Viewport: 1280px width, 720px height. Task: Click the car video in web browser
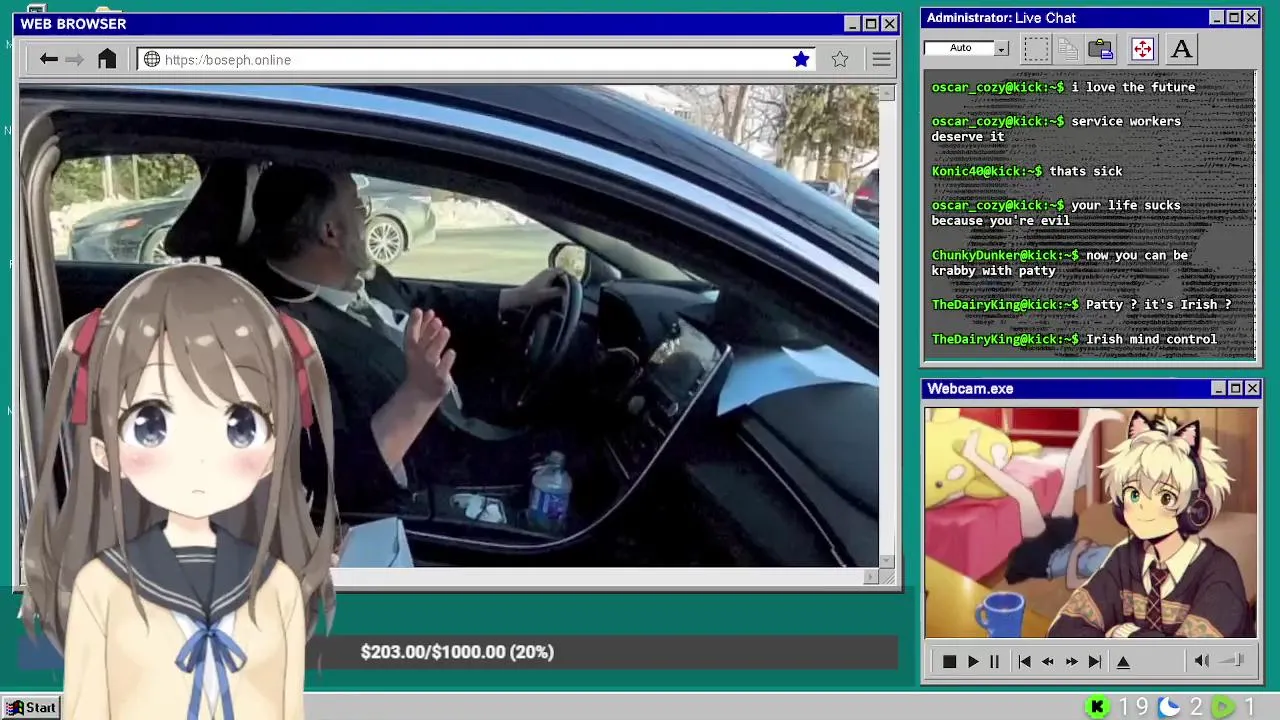(x=449, y=326)
